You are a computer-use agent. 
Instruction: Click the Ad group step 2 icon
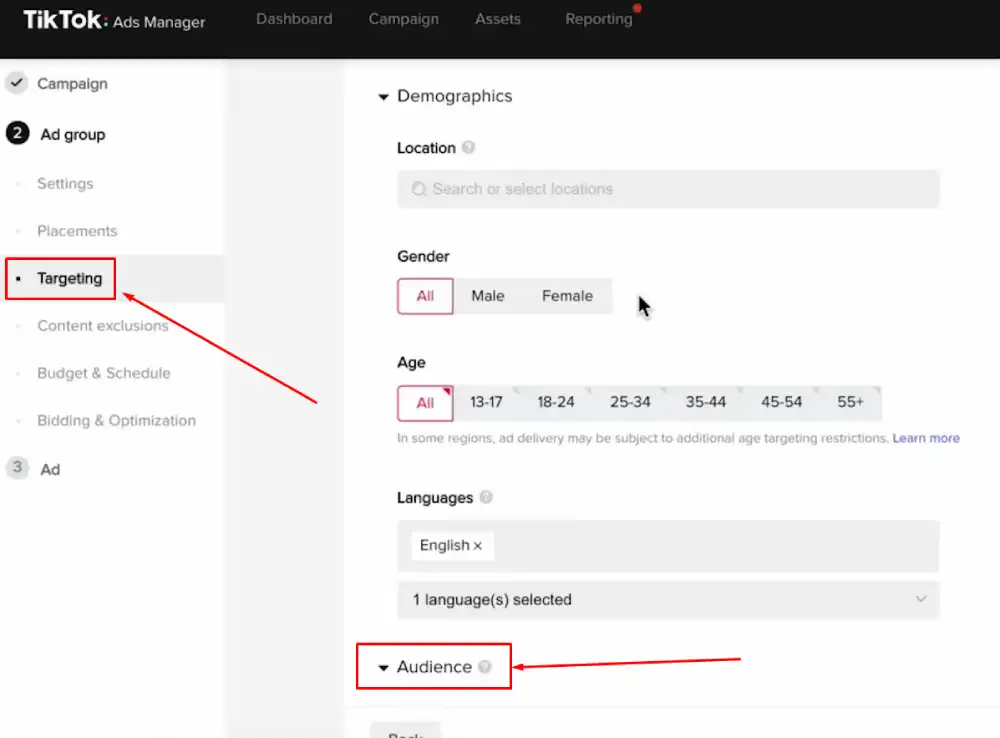(17, 134)
